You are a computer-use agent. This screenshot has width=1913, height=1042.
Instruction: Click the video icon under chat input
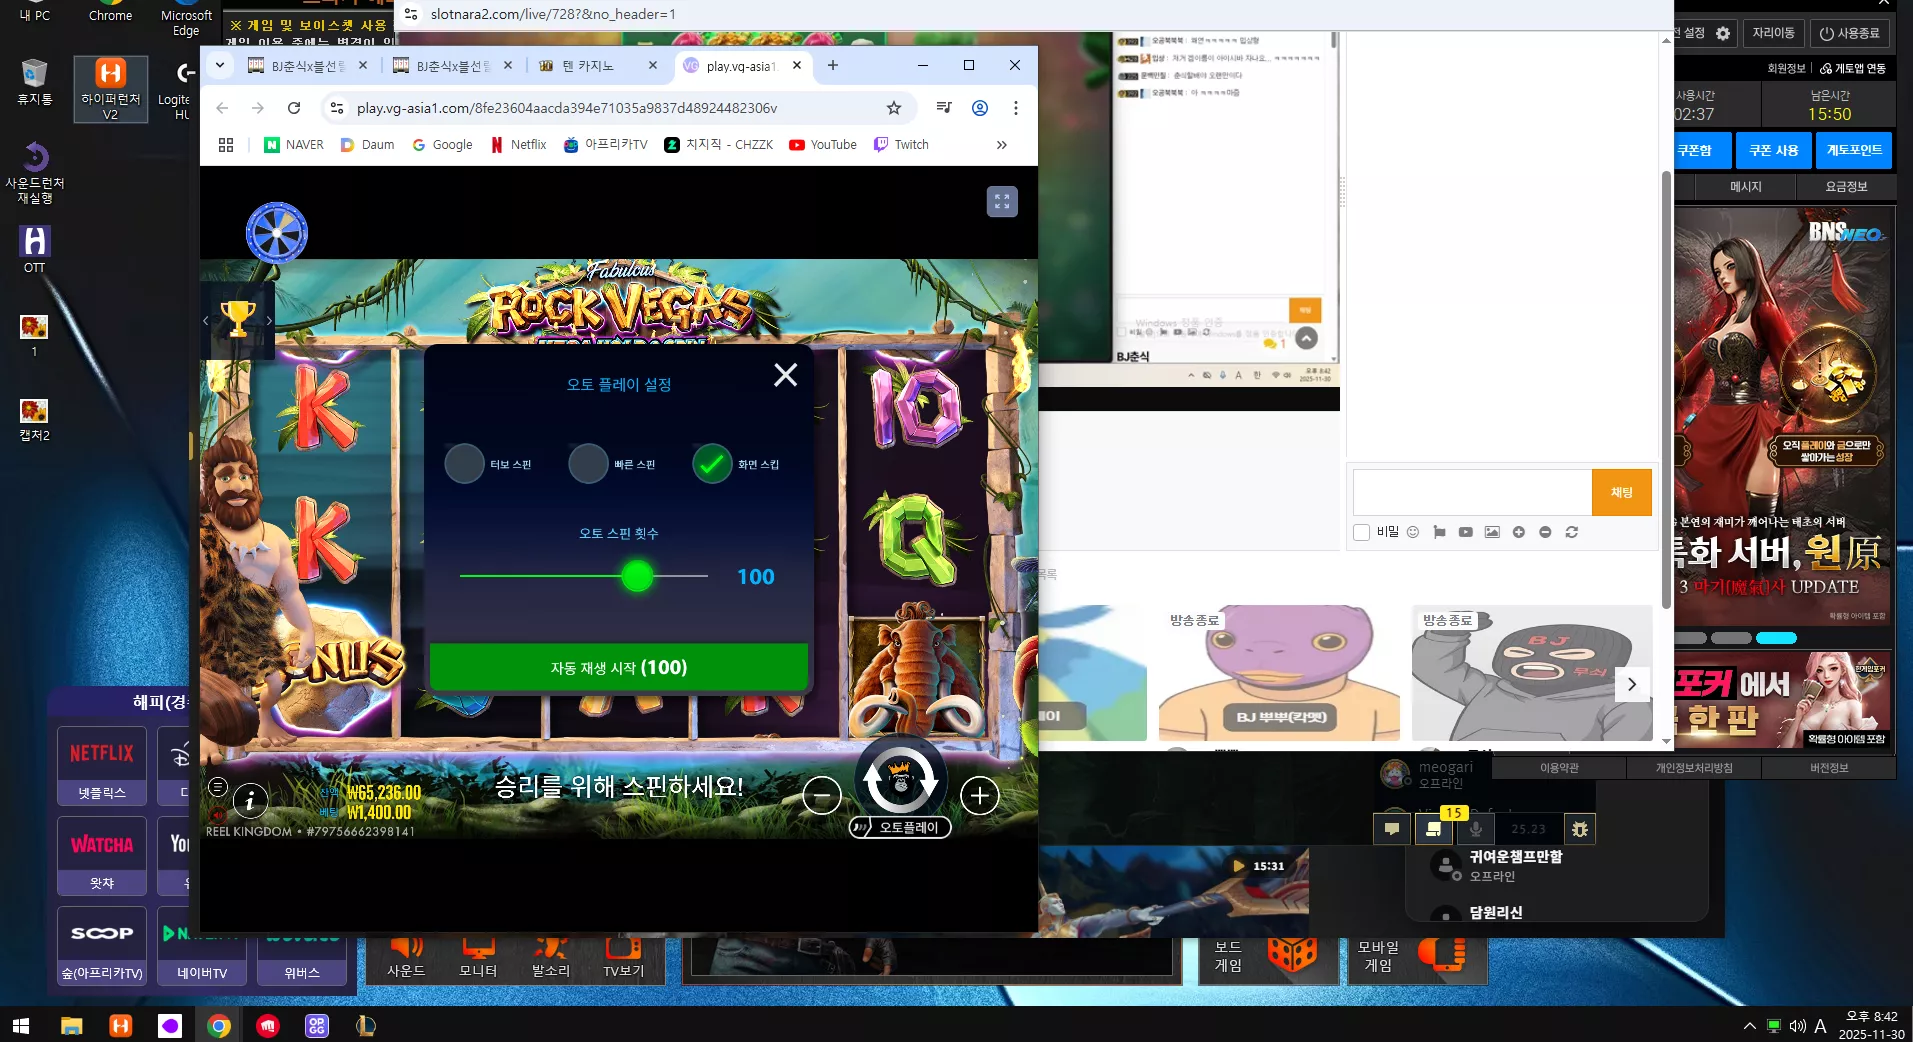pyautogui.click(x=1465, y=532)
